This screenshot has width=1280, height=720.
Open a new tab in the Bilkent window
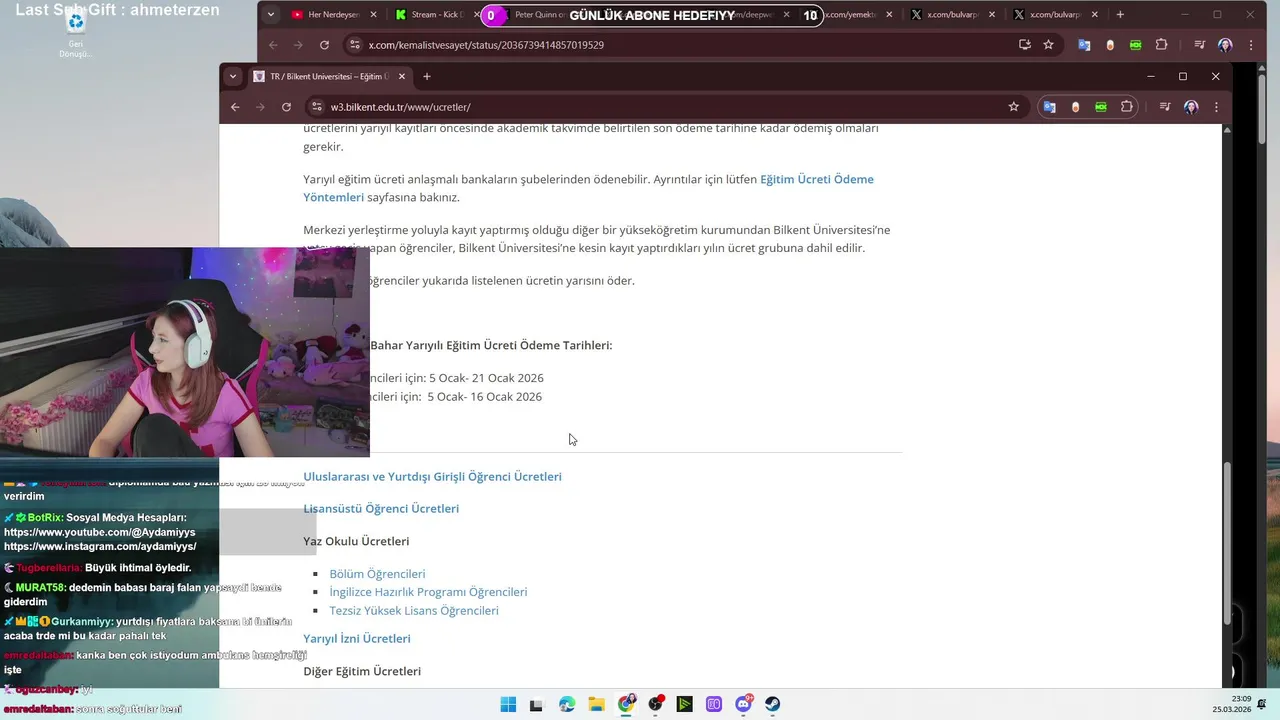point(427,76)
